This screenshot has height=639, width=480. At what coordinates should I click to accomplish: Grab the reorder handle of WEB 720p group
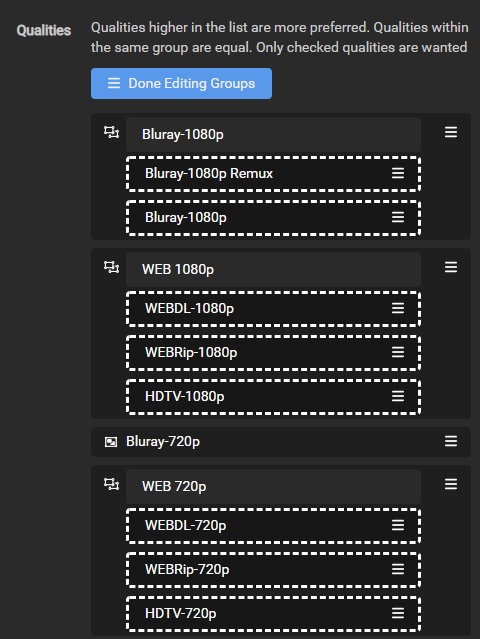click(451, 484)
